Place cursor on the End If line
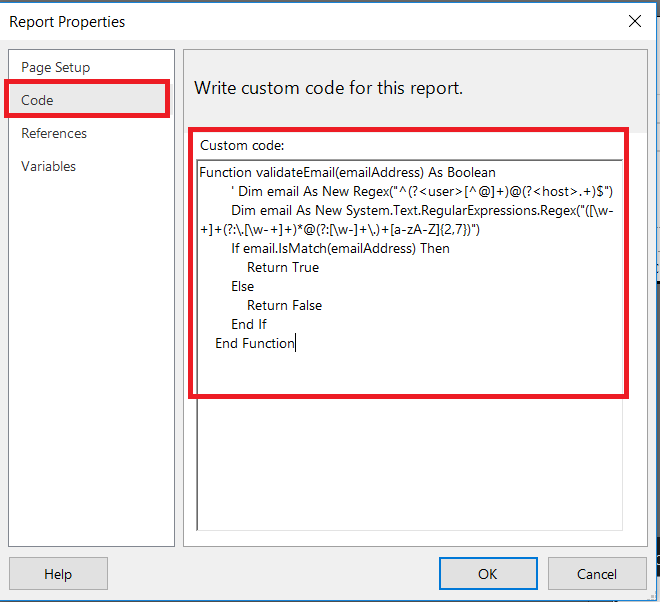This screenshot has height=602, width=660. pyautogui.click(x=249, y=325)
